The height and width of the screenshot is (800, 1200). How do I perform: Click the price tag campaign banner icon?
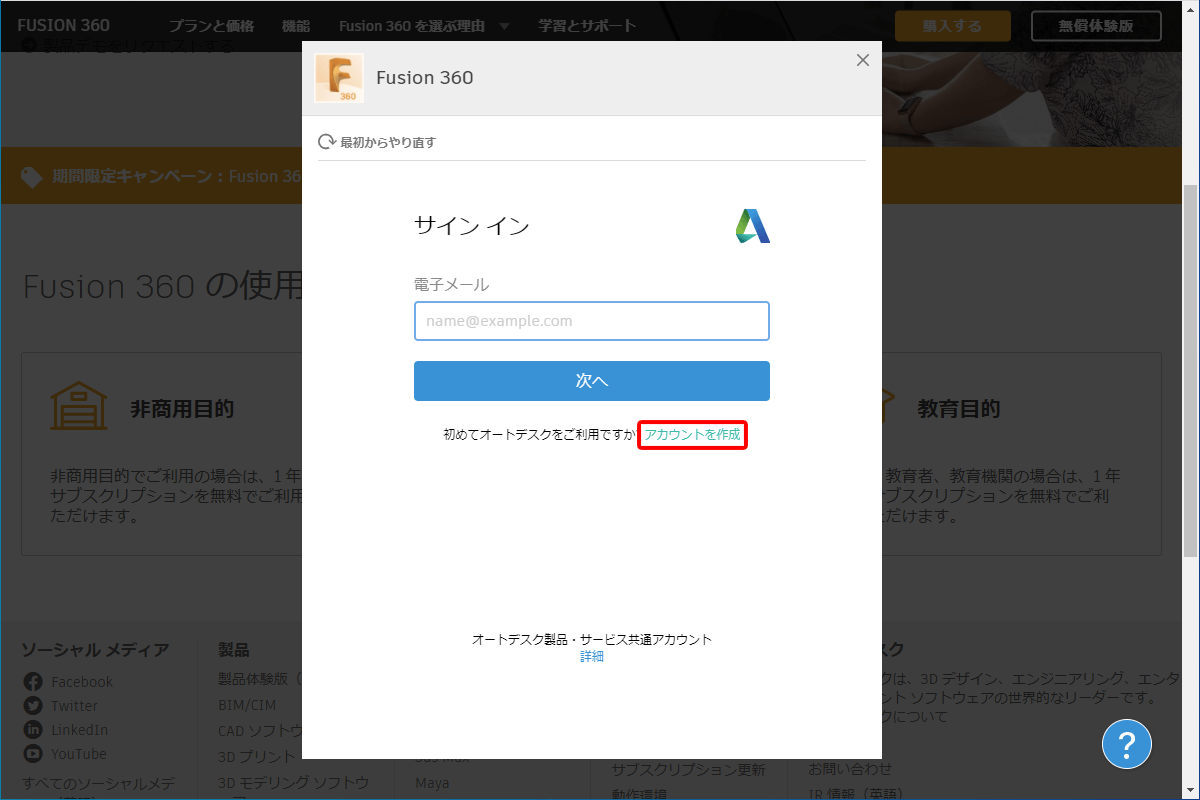coord(32,177)
